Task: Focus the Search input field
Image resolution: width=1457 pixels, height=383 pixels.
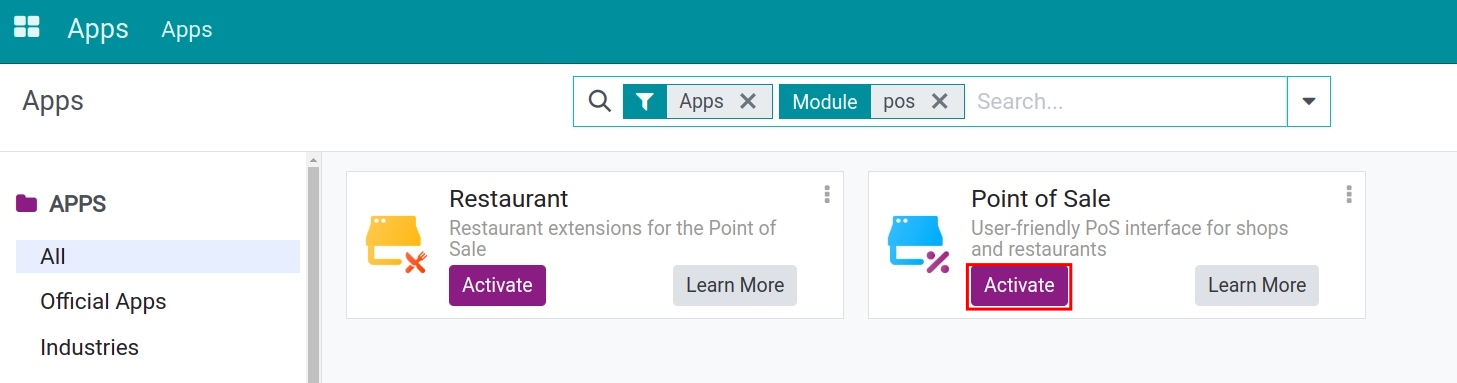Action: click(1128, 101)
